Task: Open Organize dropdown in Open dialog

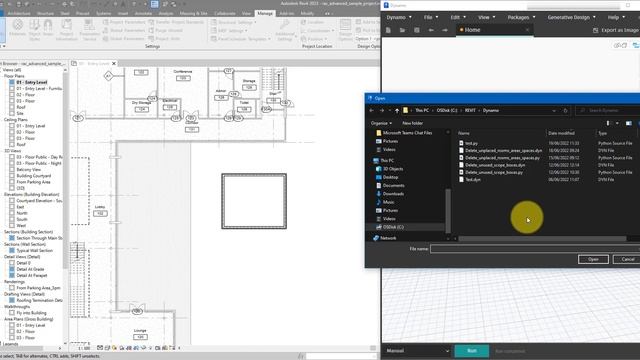Action: [x=381, y=123]
